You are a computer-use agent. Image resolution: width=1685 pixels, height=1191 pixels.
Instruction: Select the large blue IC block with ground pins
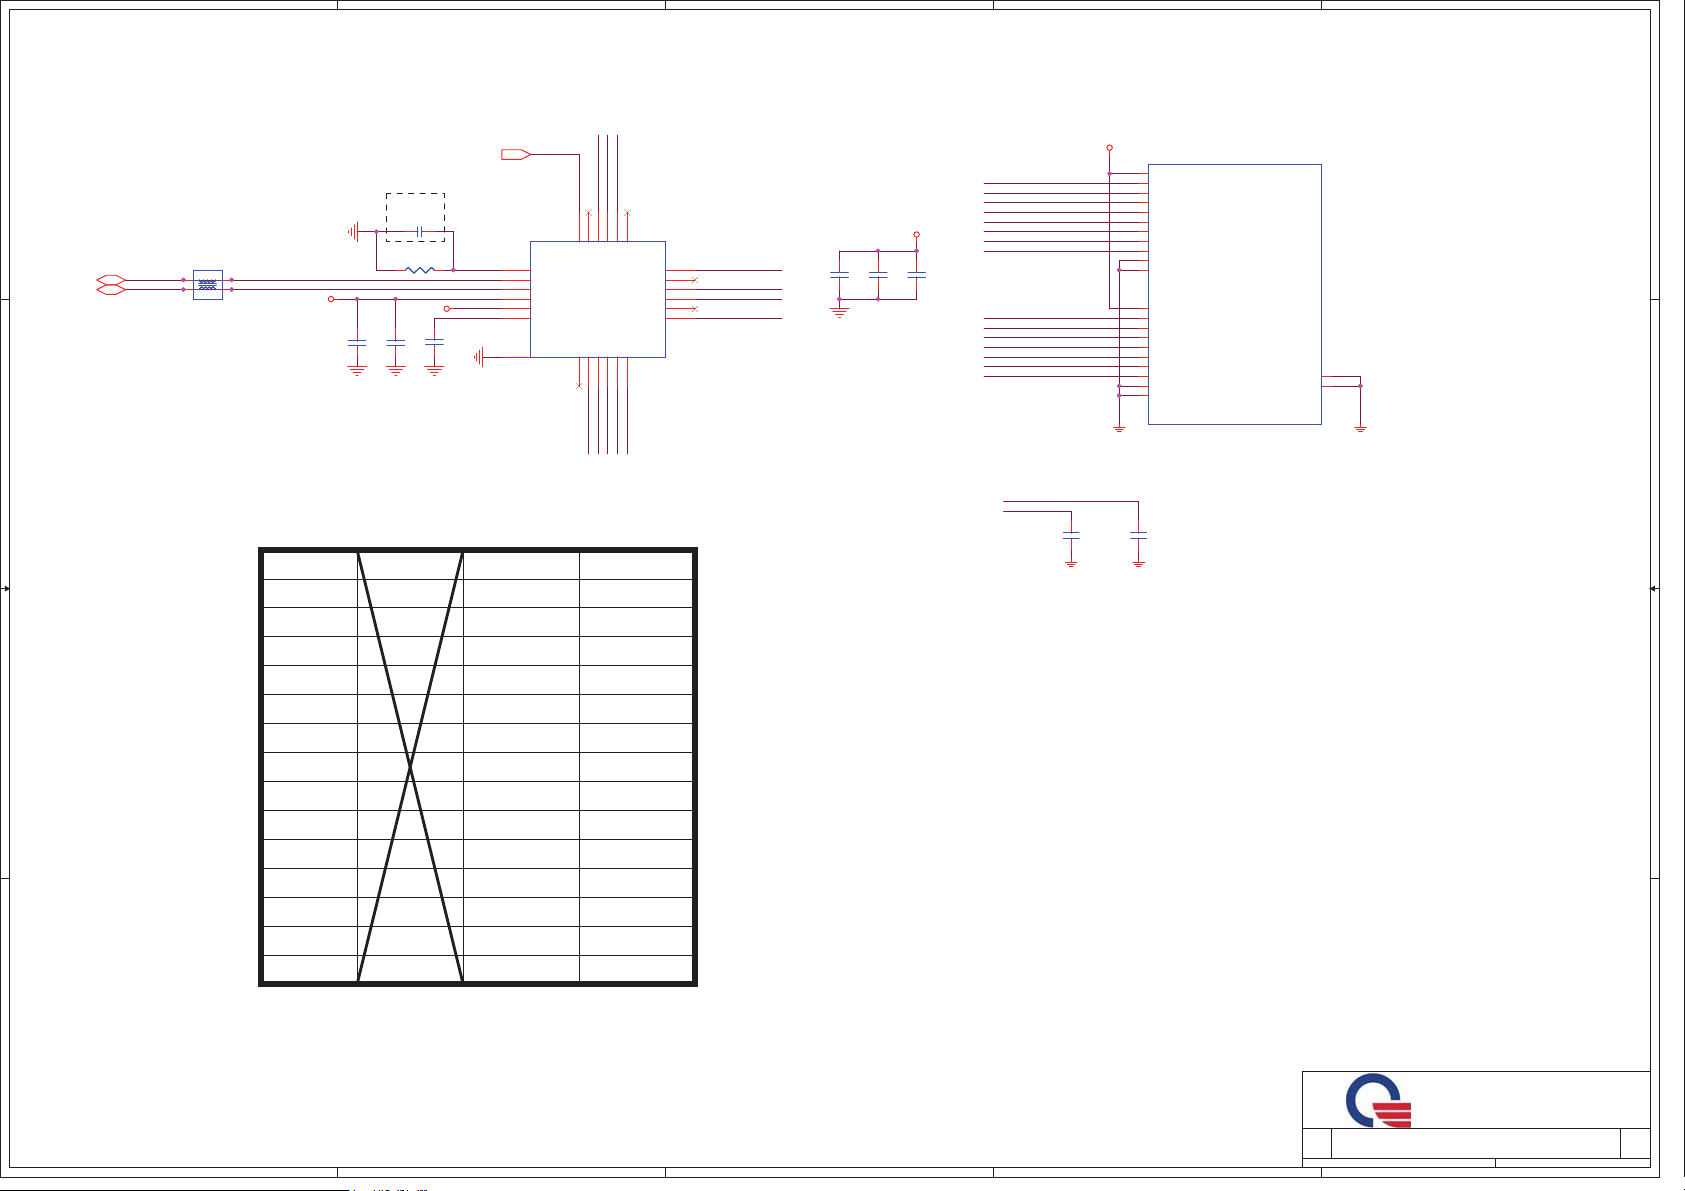pos(1235,294)
